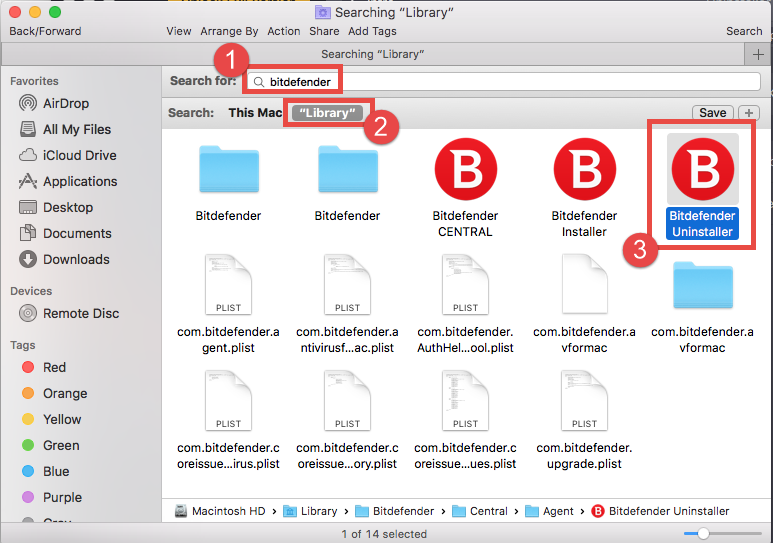Open AirDrop in the sidebar
This screenshot has height=543, width=773.
pos(54,104)
